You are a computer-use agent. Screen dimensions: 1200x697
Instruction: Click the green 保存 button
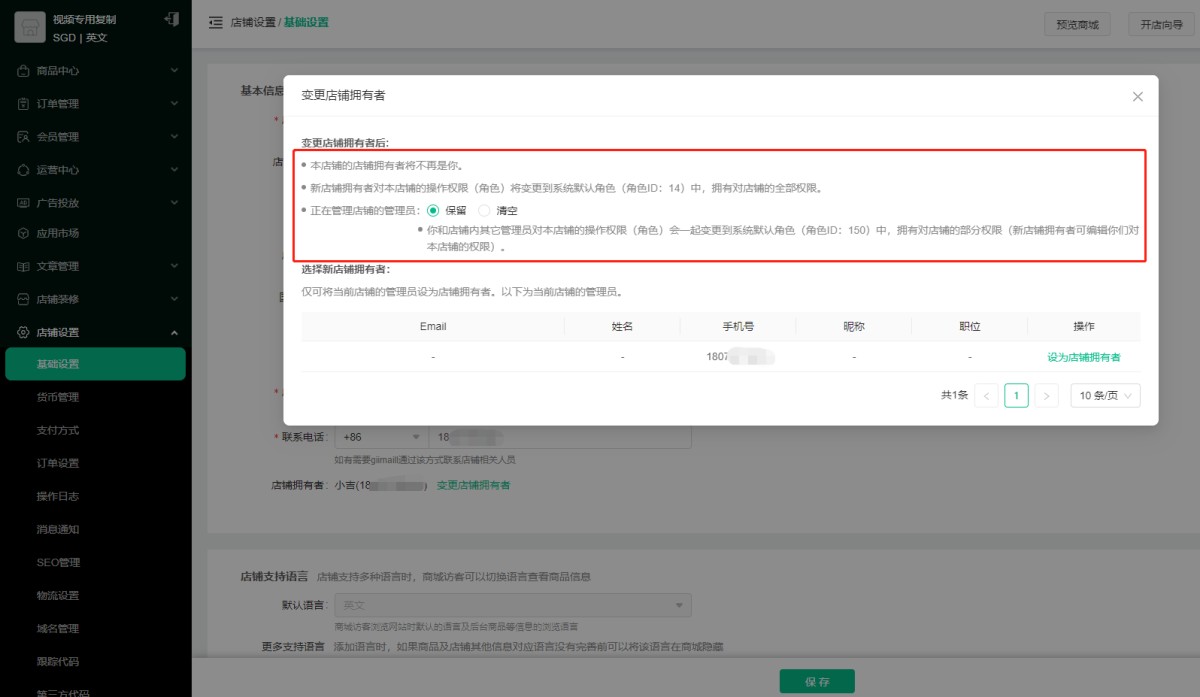pyautogui.click(x=817, y=681)
